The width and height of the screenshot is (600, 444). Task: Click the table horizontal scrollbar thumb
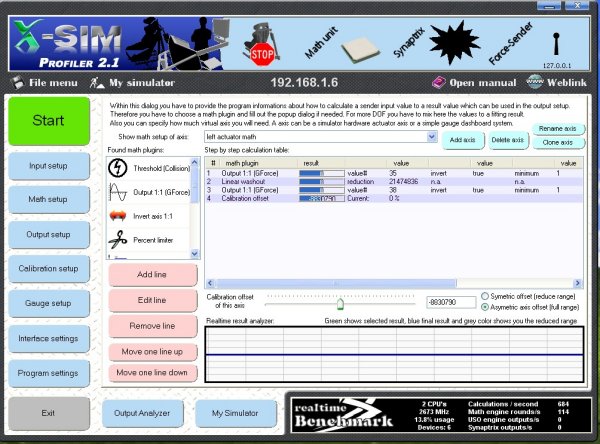pos(336,283)
